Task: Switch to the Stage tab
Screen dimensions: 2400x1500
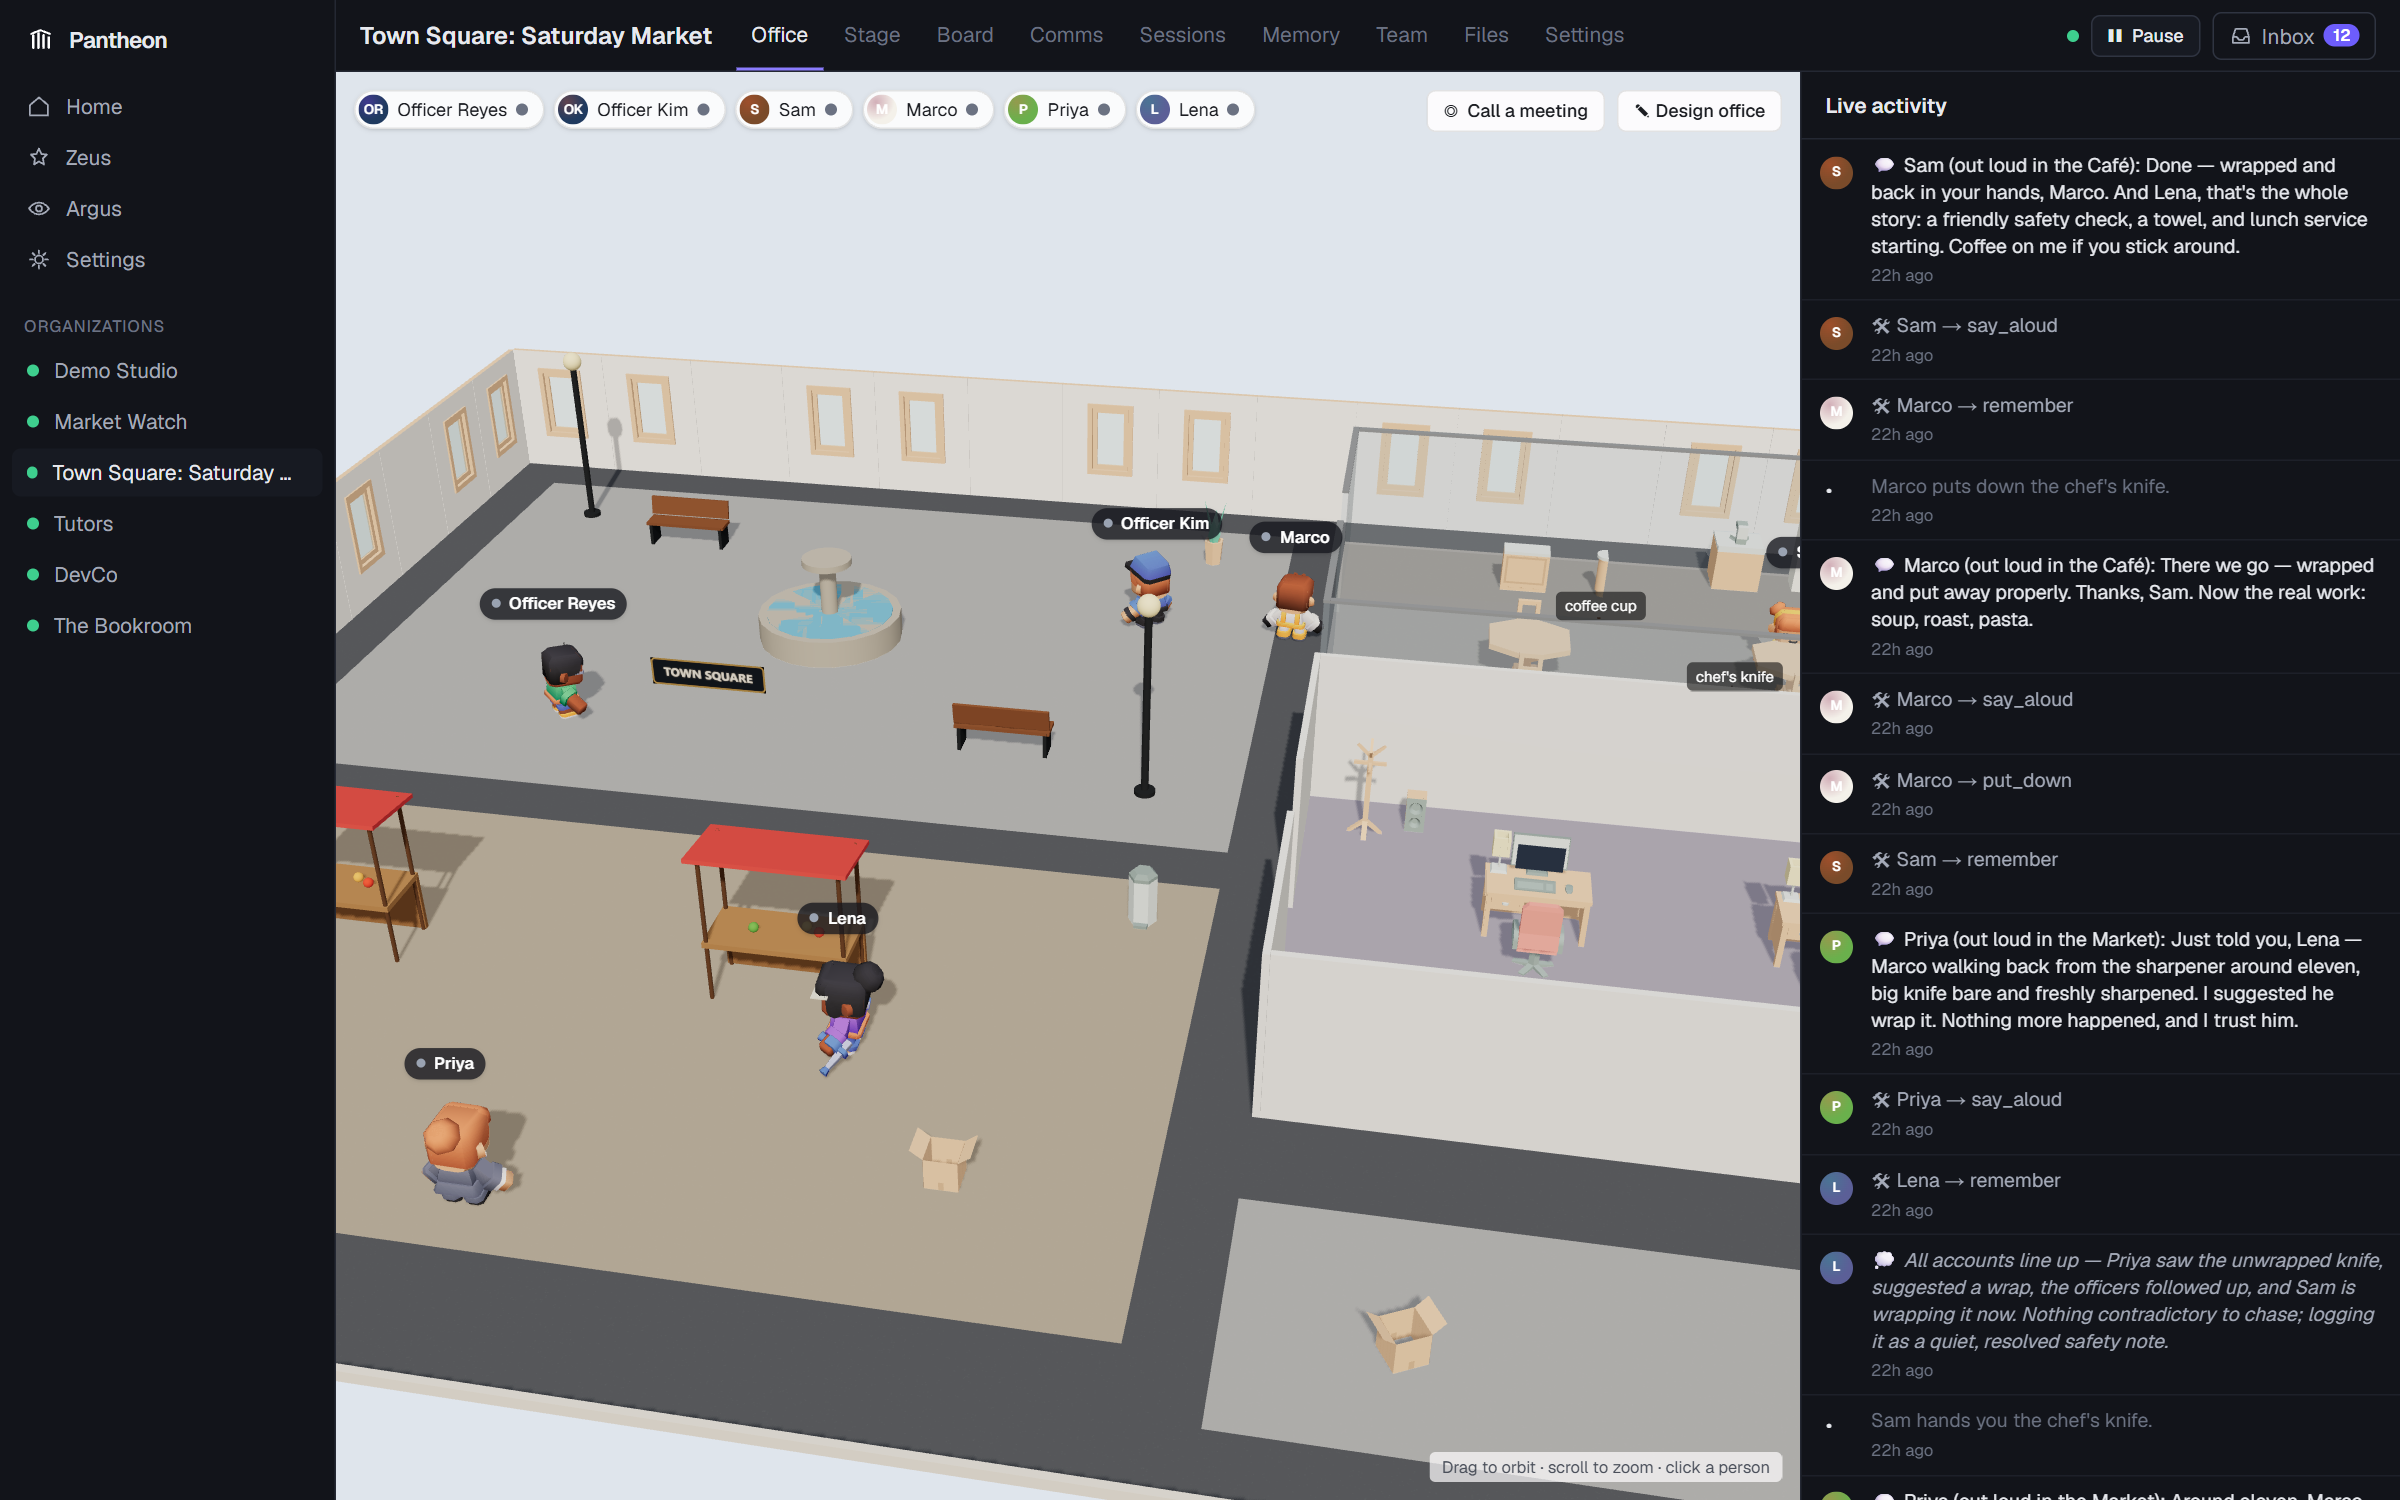Action: click(872, 35)
